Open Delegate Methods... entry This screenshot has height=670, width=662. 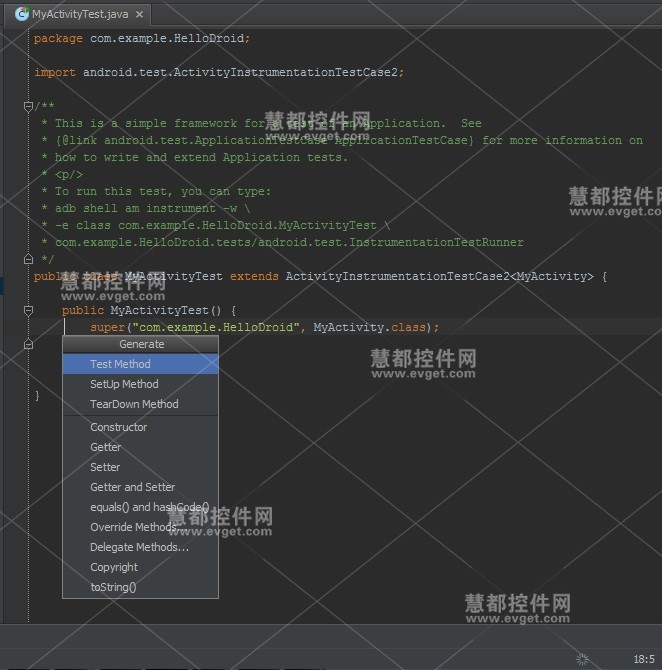click(x=141, y=547)
